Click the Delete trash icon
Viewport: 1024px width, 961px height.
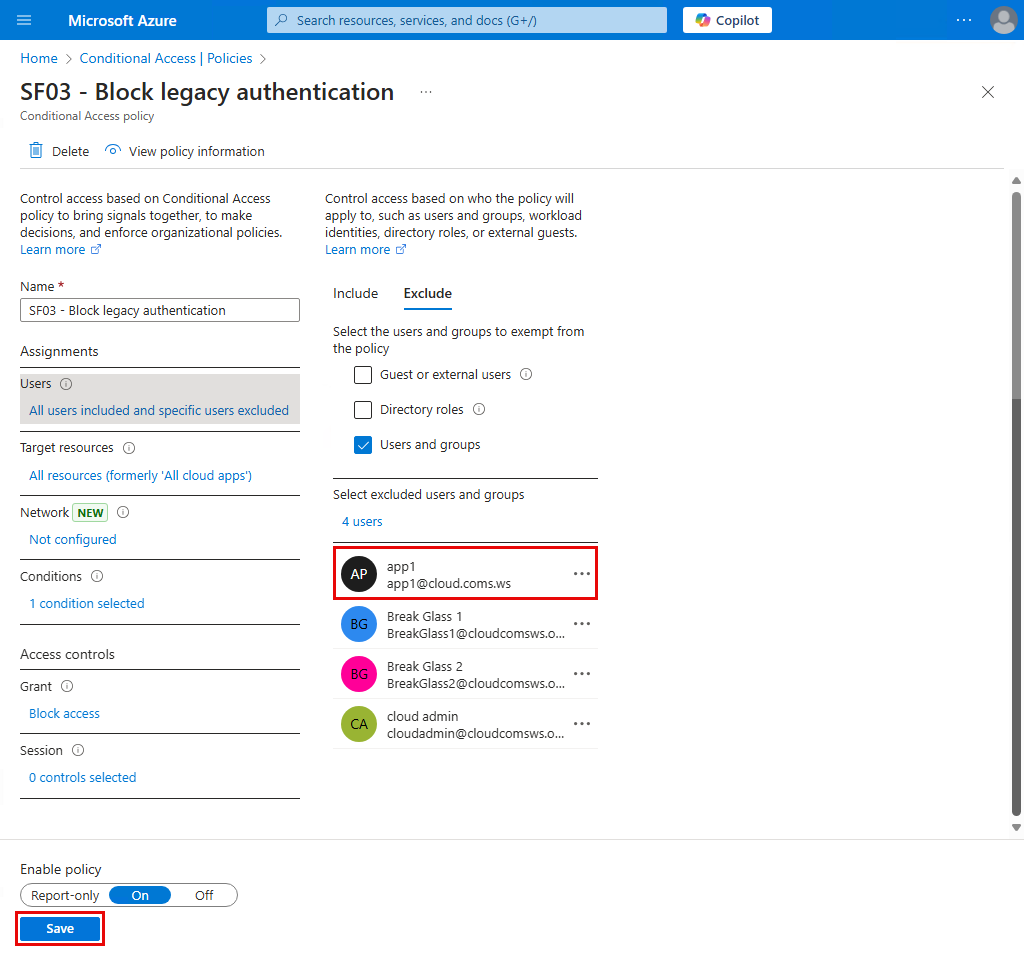(x=36, y=151)
